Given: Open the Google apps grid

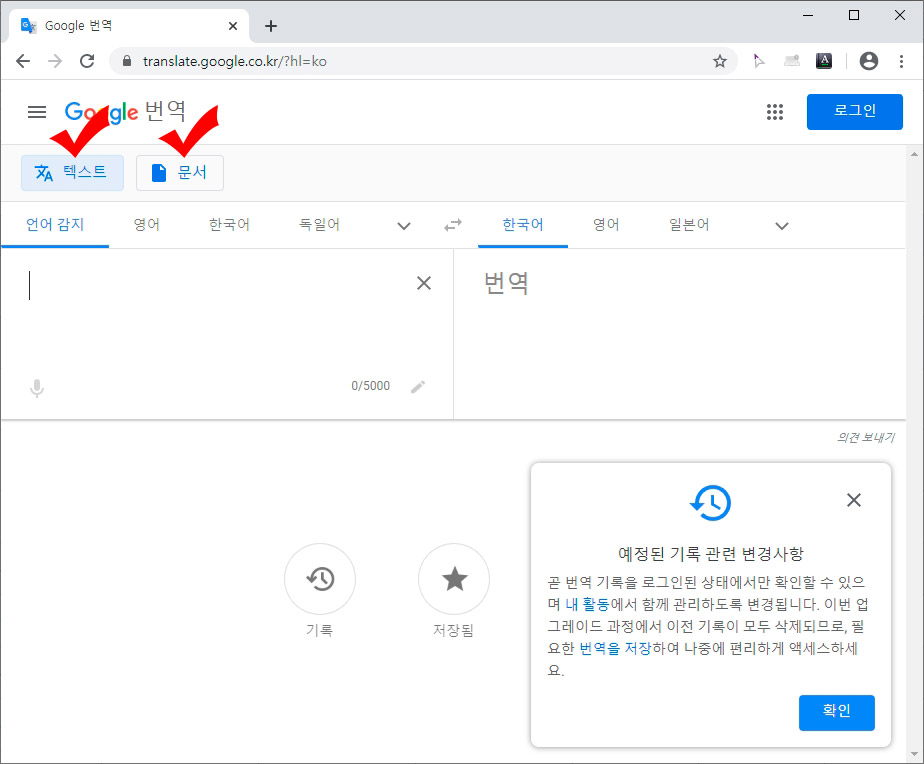Looking at the screenshot, I should 775,111.
